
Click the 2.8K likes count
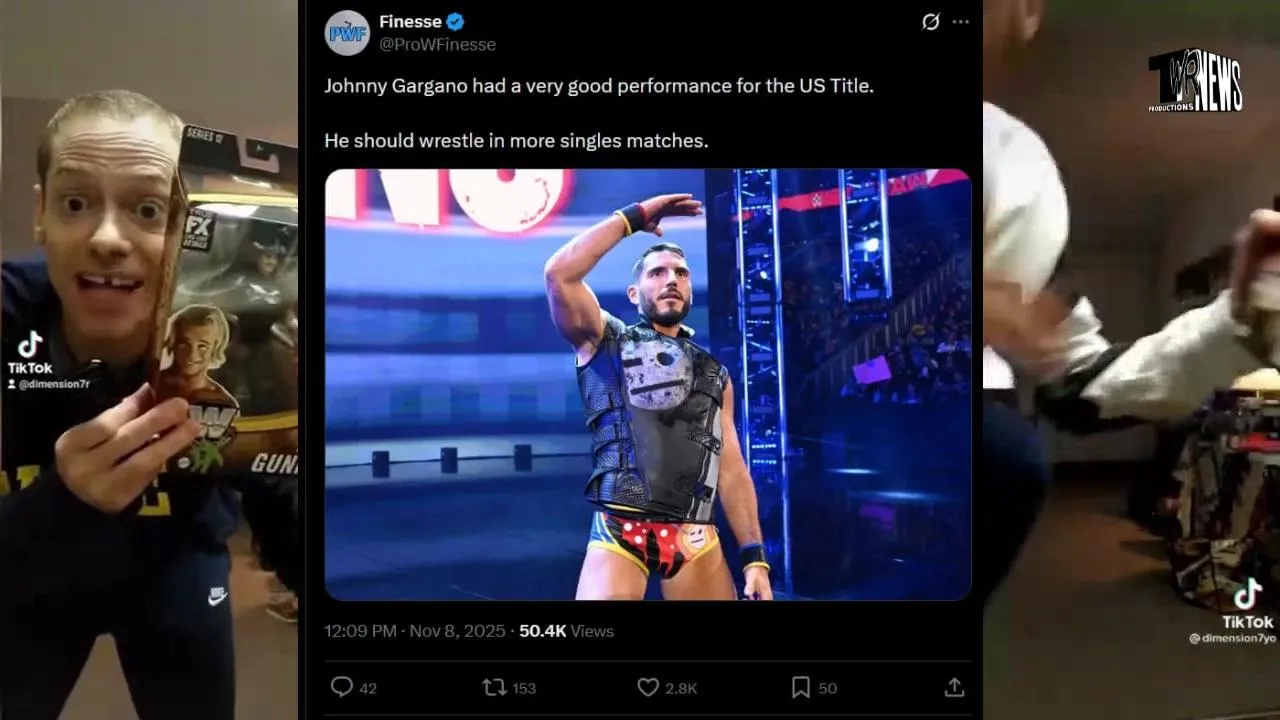tap(681, 688)
